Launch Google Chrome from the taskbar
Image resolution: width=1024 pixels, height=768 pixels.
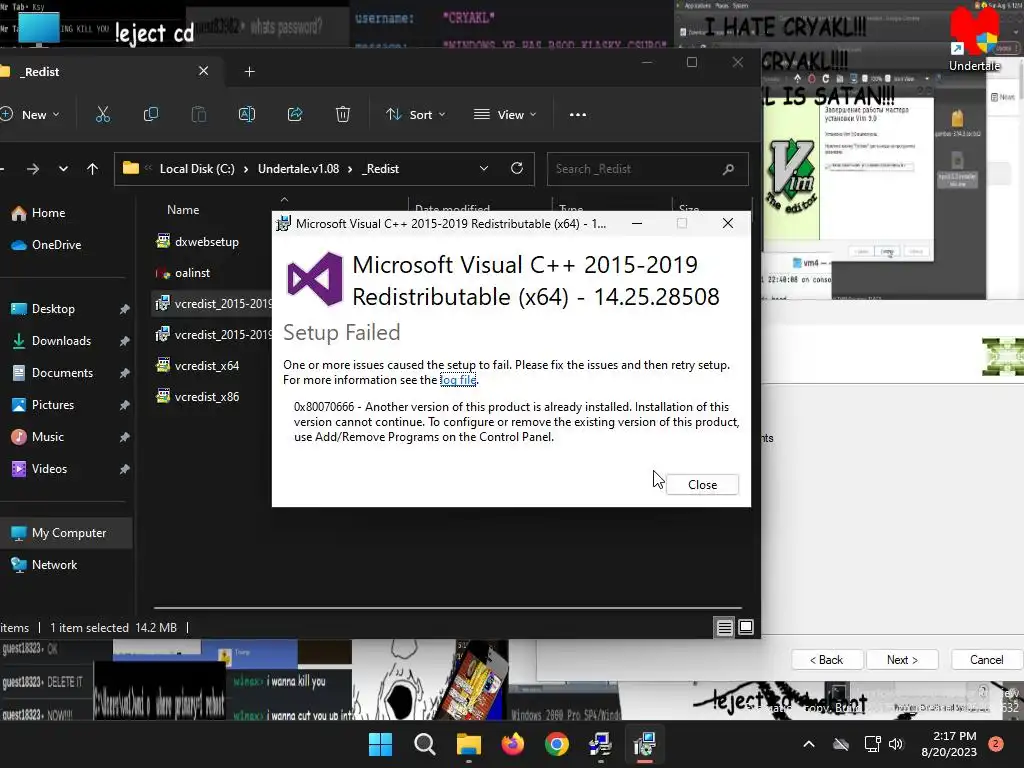click(x=556, y=744)
